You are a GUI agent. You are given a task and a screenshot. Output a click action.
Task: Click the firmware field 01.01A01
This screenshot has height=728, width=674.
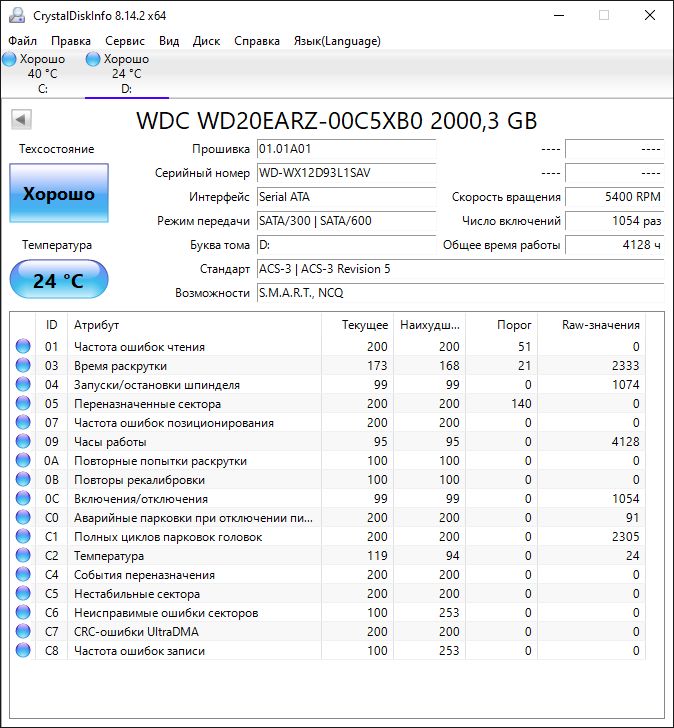(346, 149)
